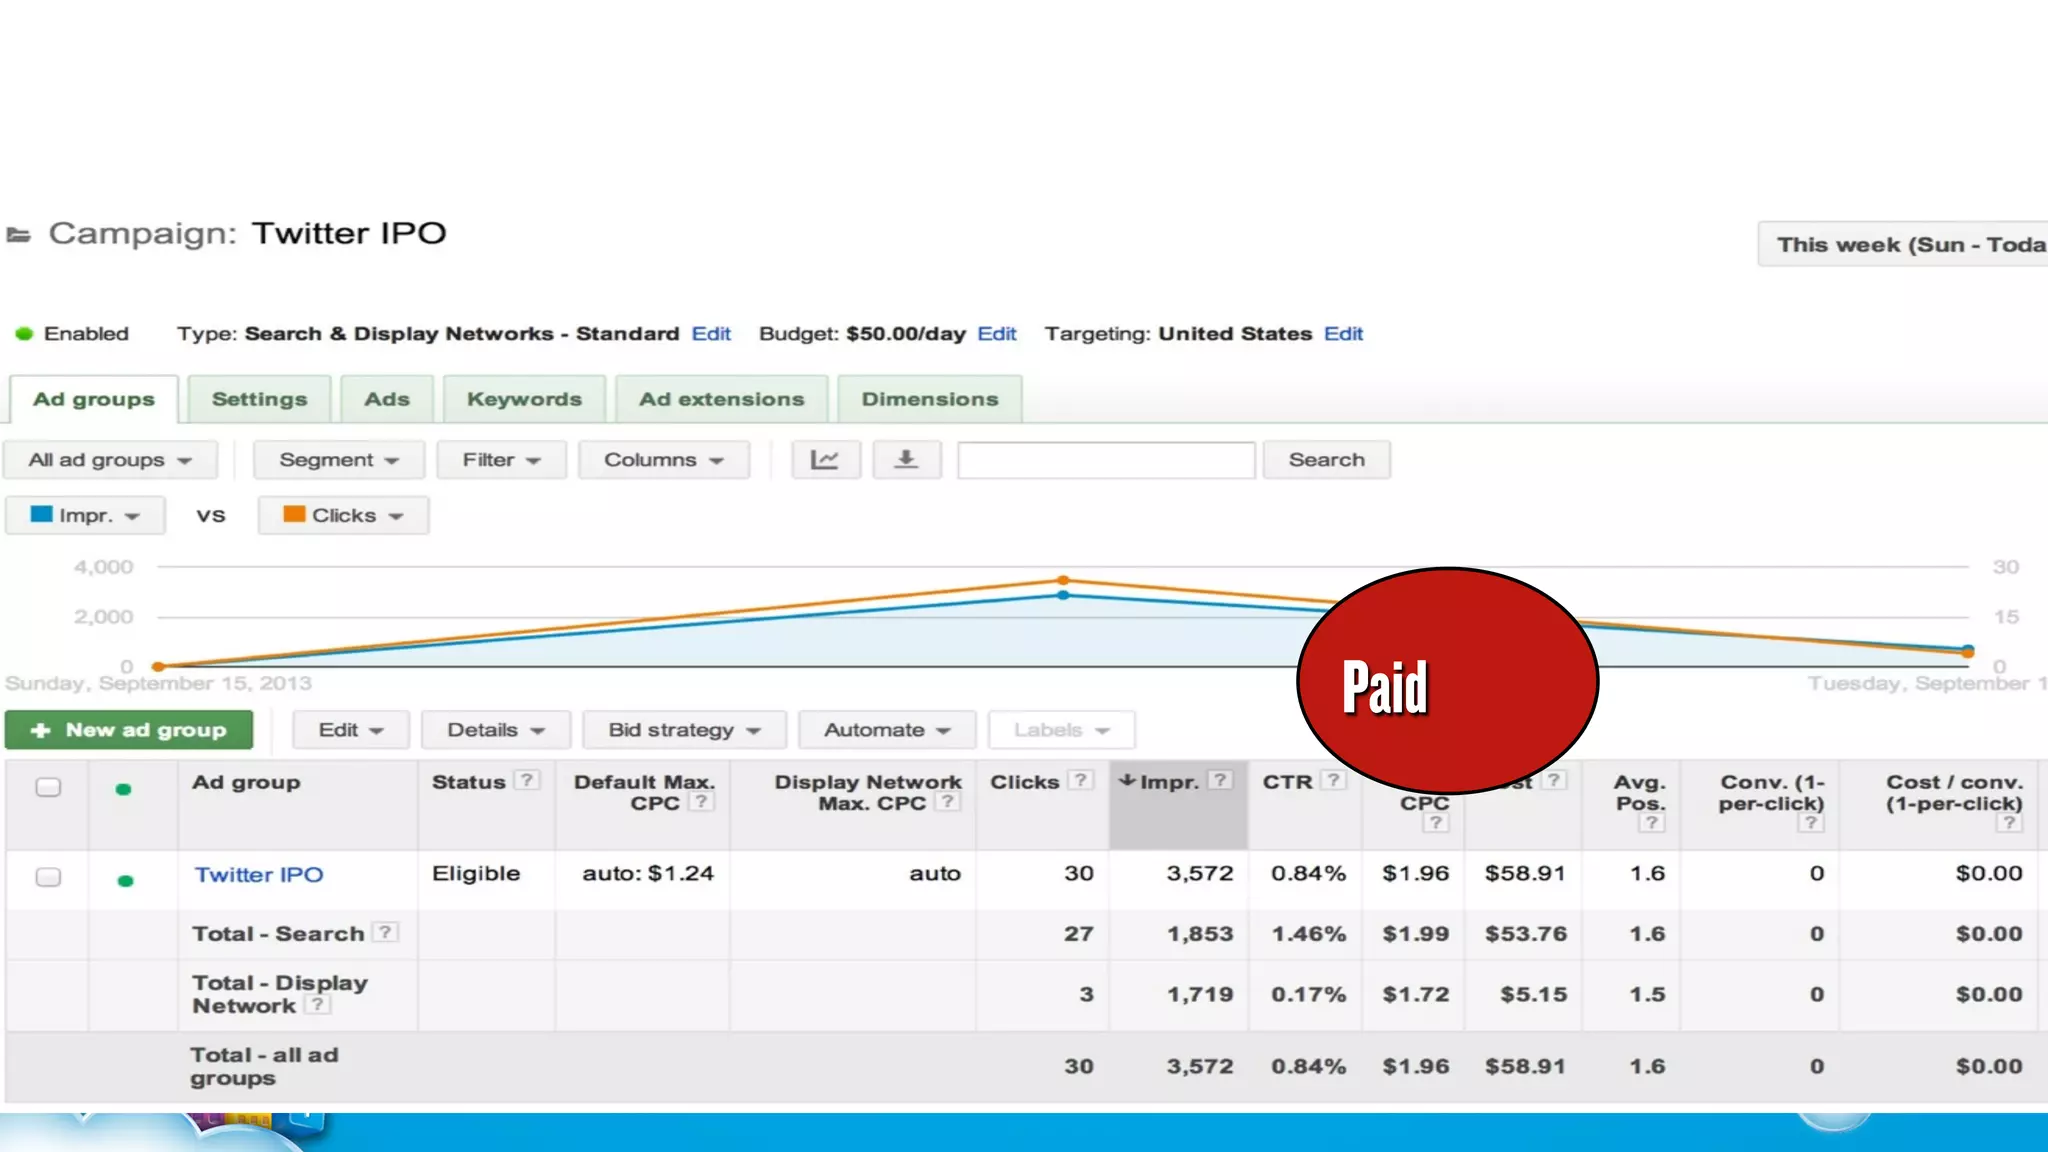Click the chart toggle graph icon

pos(825,460)
